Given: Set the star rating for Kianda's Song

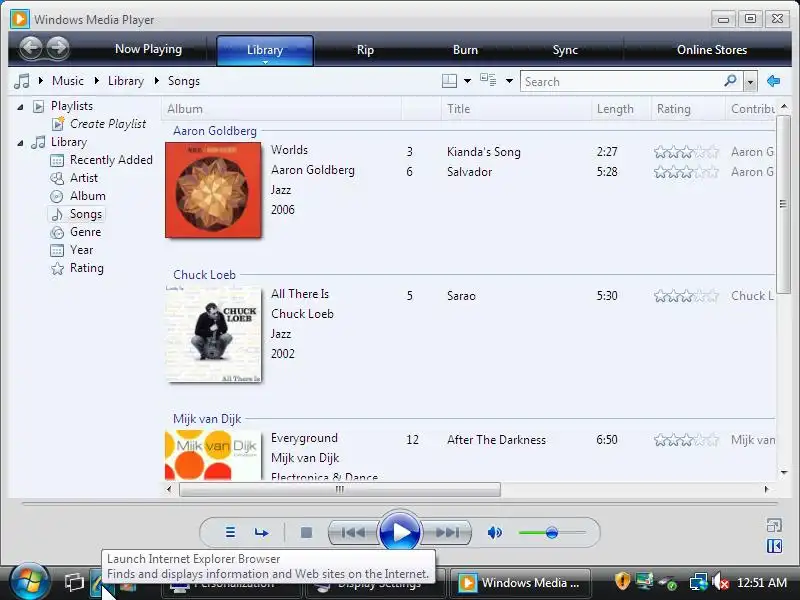Looking at the screenshot, I should point(686,152).
